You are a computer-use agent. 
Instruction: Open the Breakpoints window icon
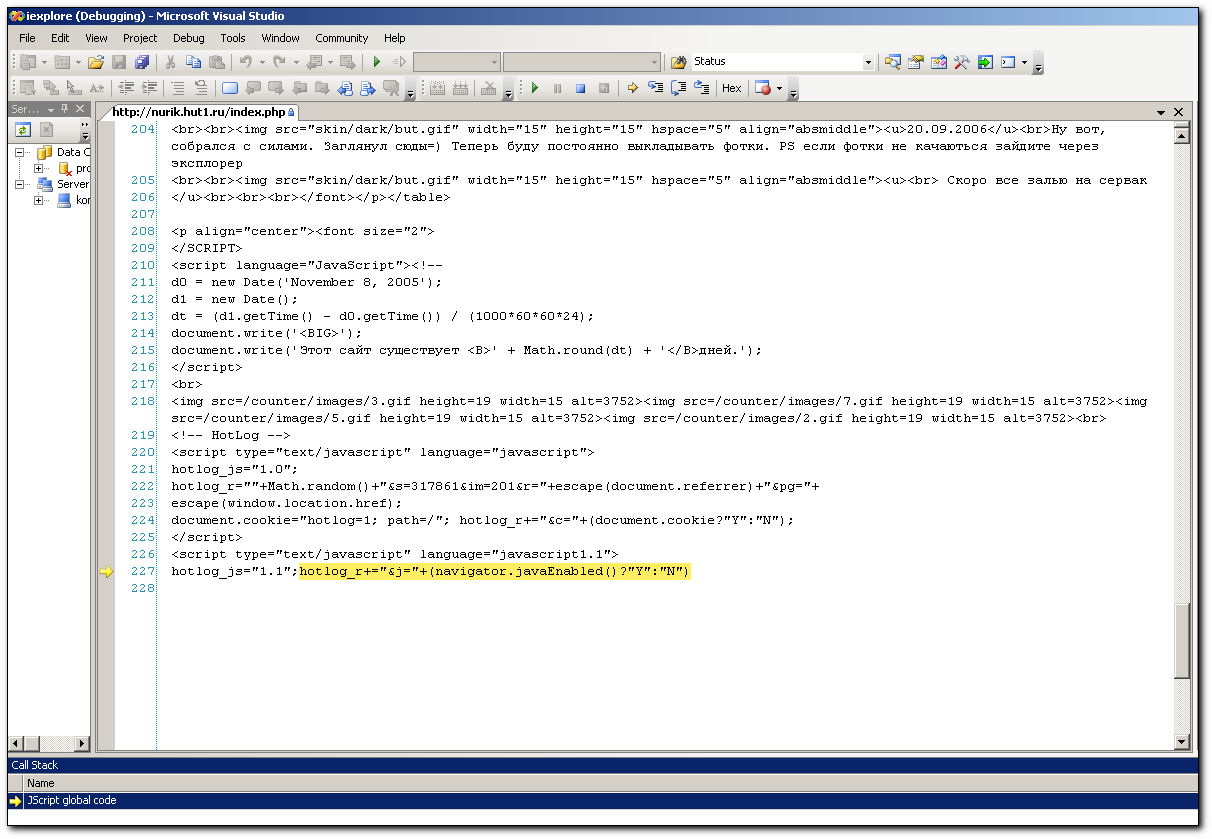pos(763,88)
